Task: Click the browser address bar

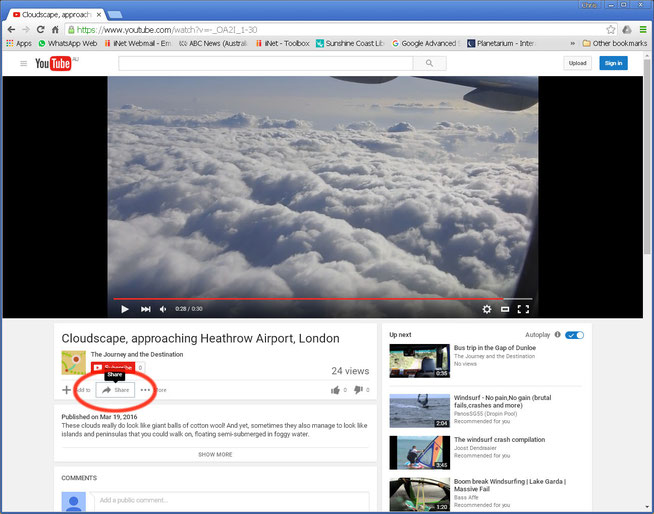Action: 340,30
